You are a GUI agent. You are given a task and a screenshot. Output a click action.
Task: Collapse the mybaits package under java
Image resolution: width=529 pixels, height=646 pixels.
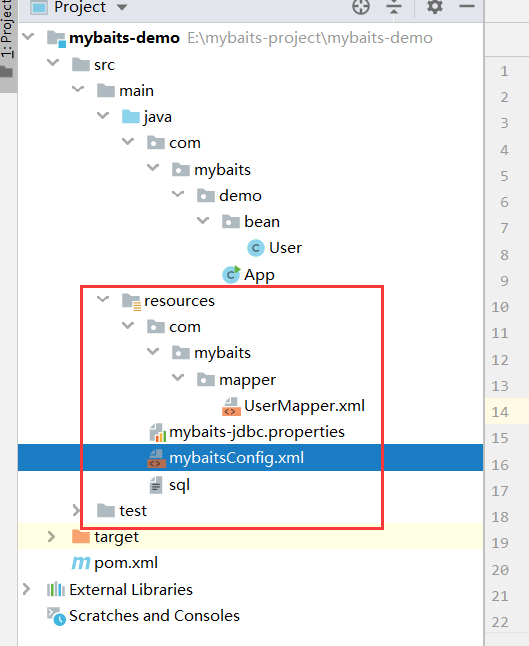click(153, 168)
